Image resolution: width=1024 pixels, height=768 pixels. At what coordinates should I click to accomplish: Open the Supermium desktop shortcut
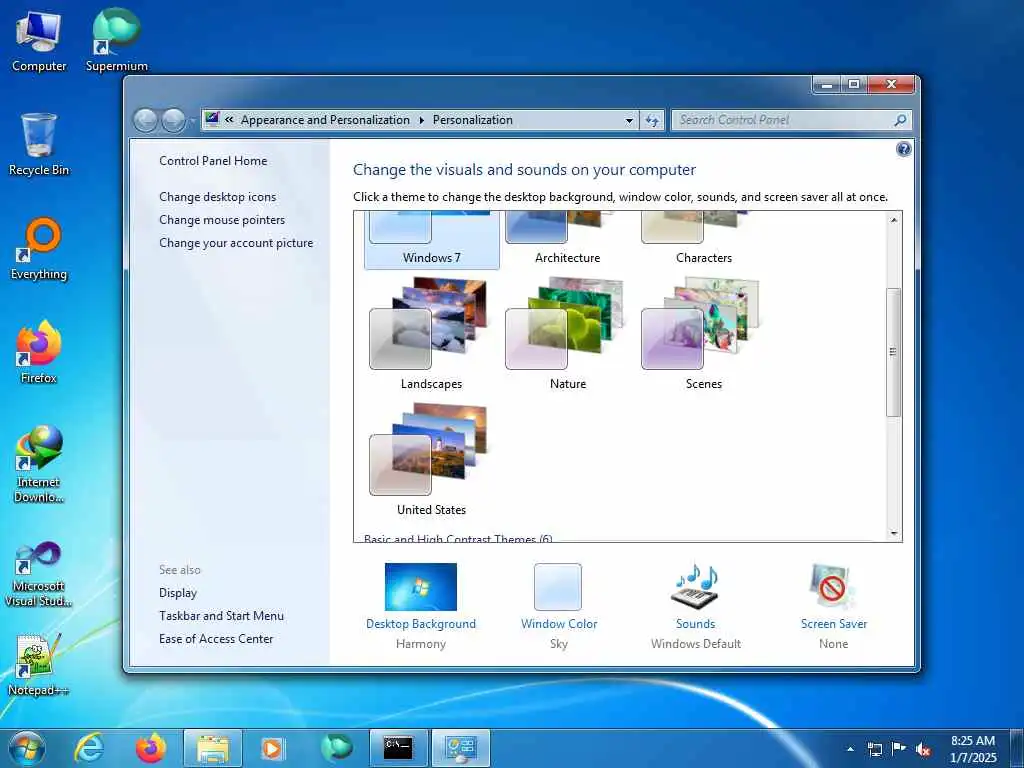(x=116, y=40)
